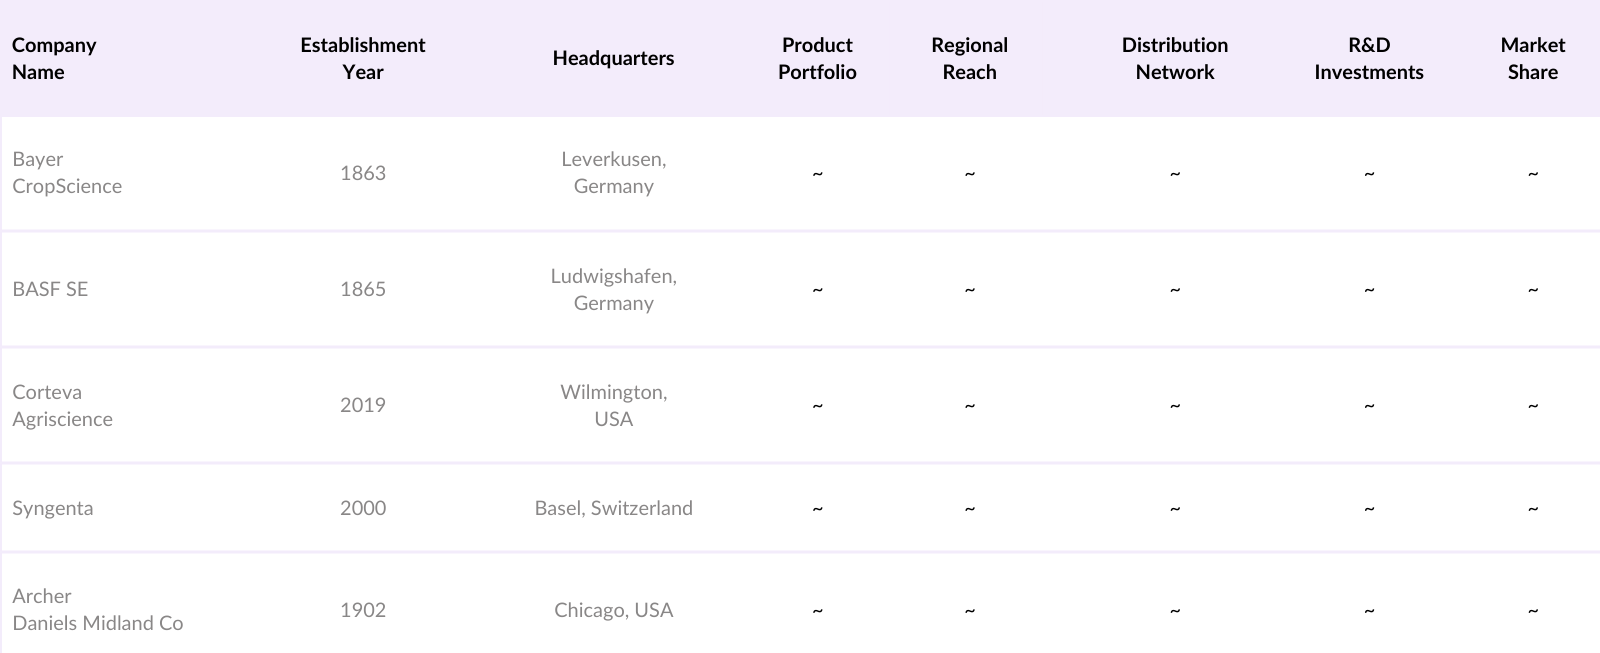Select the Market Share column header
Image resolution: width=1600 pixels, height=653 pixels.
(x=1532, y=58)
